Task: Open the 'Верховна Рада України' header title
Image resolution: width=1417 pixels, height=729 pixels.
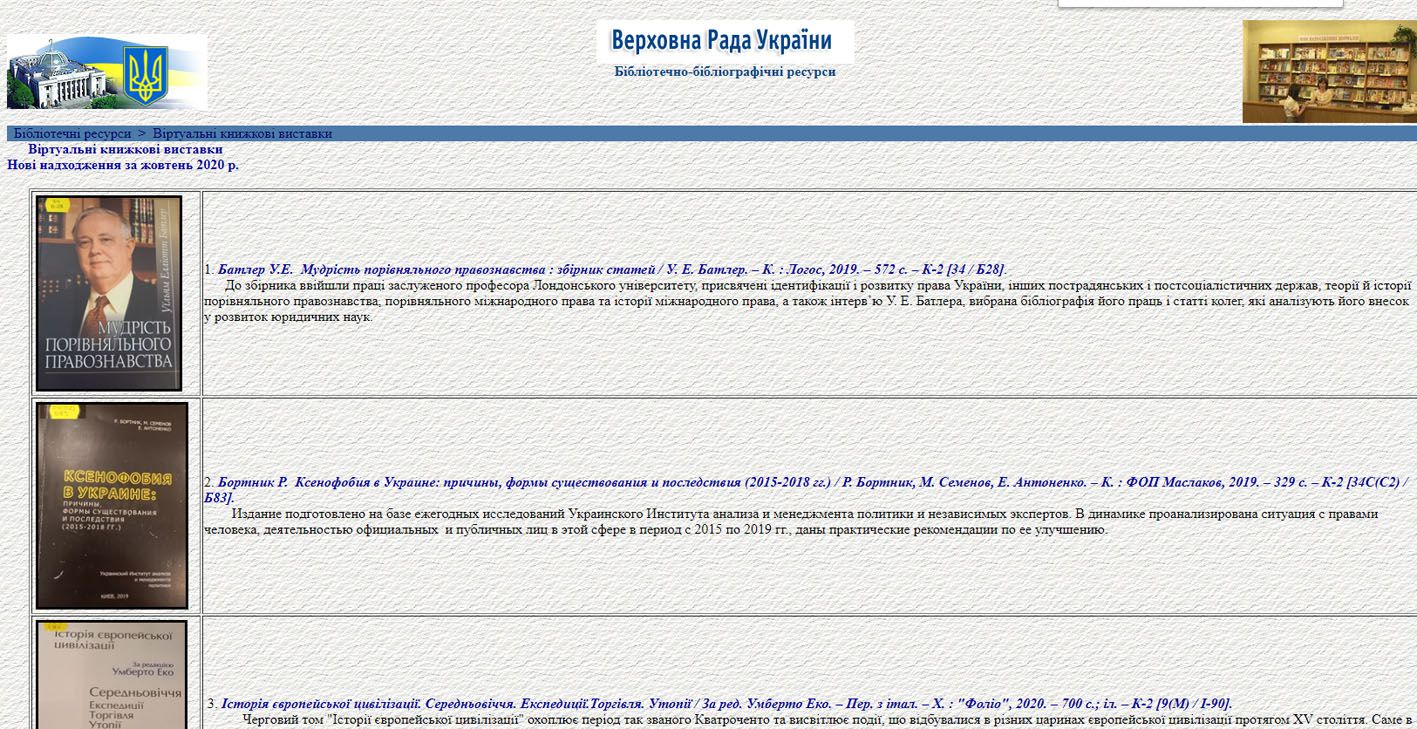Action: point(725,41)
